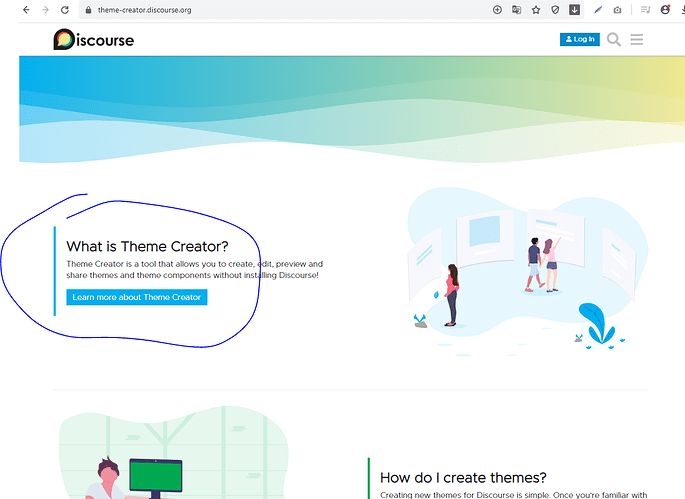Open the browser profile avatar
Screen dimensions: 685x499
tap(665, 10)
